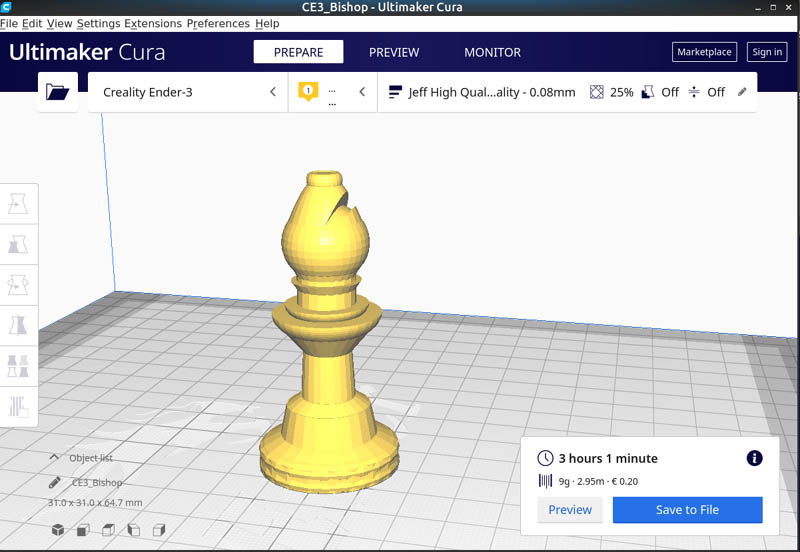Select the Per Model Settings tool
Screen dimensions: 800x552
(19, 365)
